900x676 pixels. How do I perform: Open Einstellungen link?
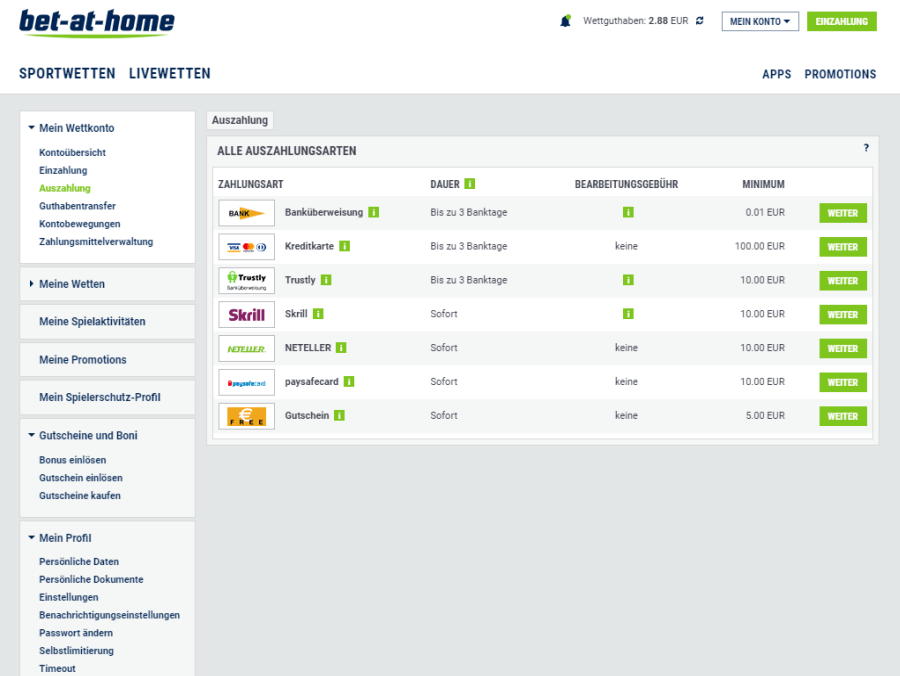tap(69, 597)
